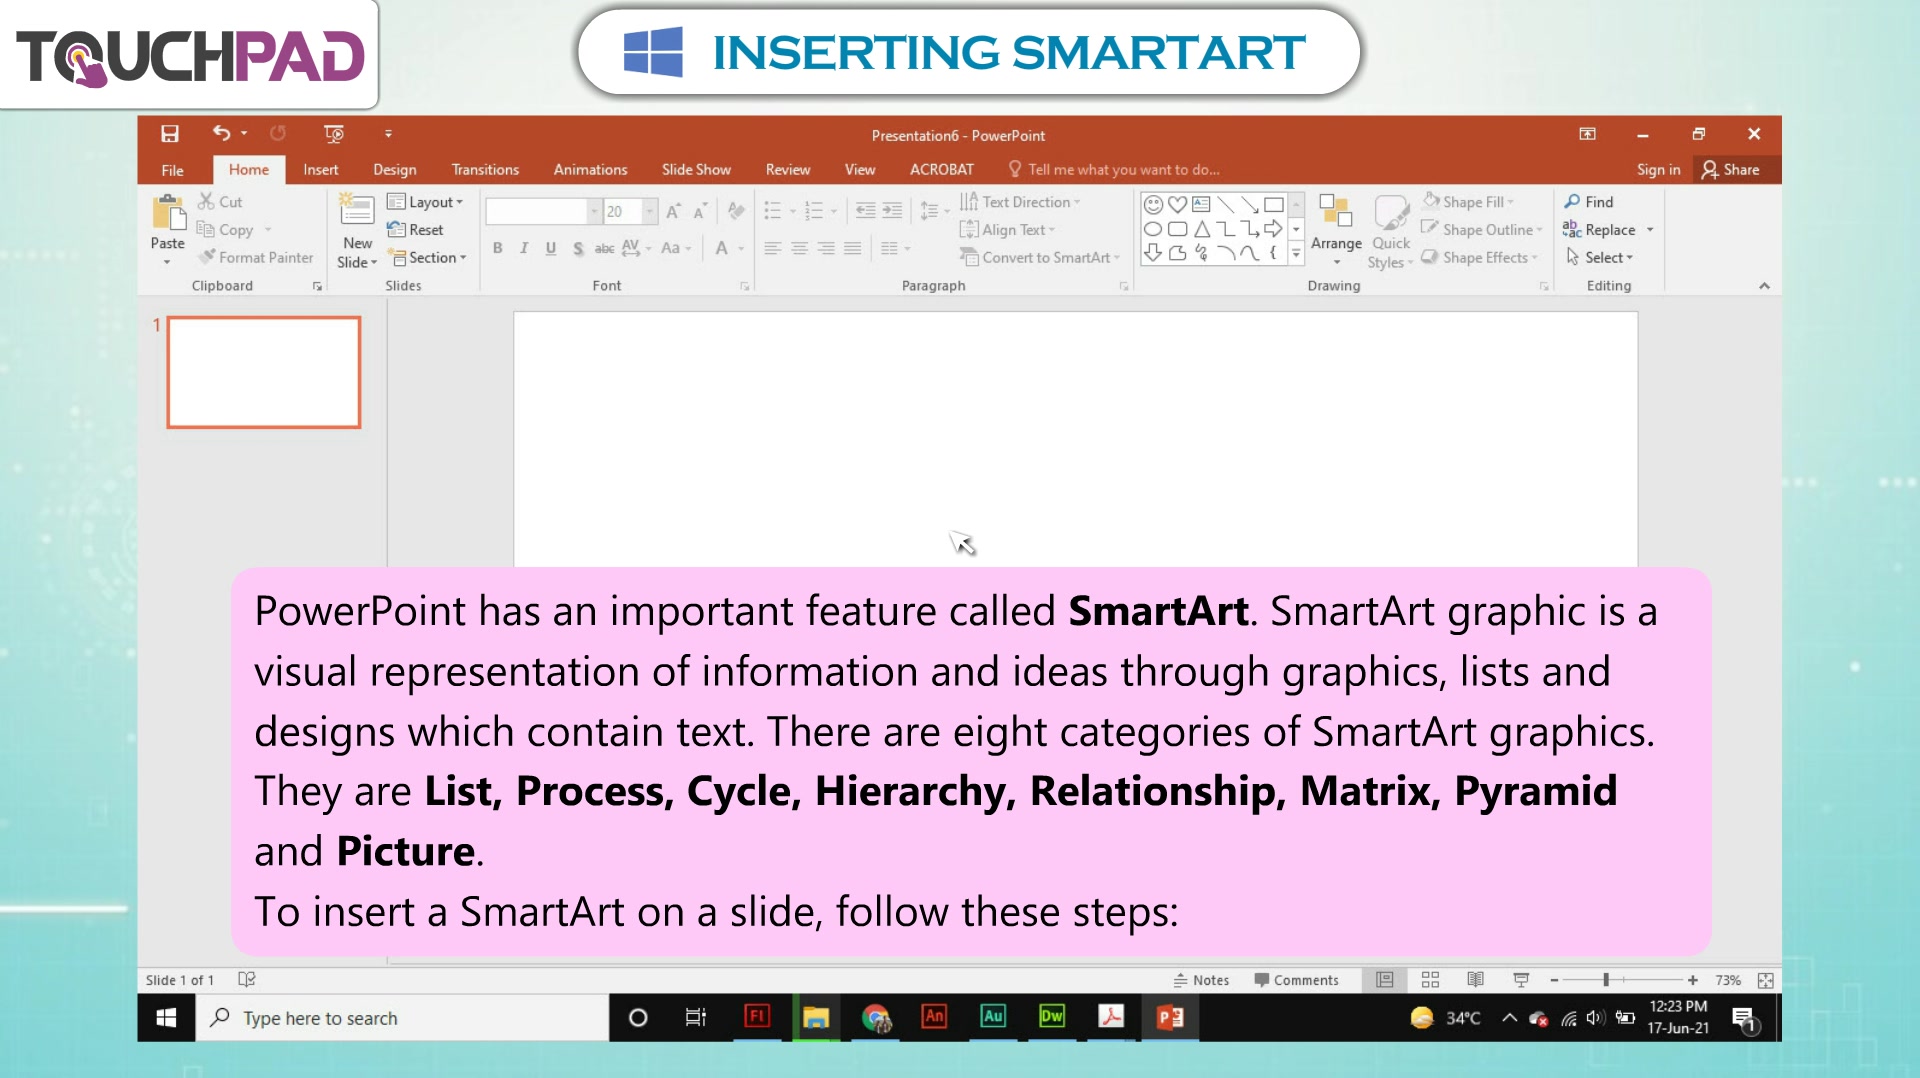1920x1078 pixels.
Task: Copy the selection
Action: point(226,230)
